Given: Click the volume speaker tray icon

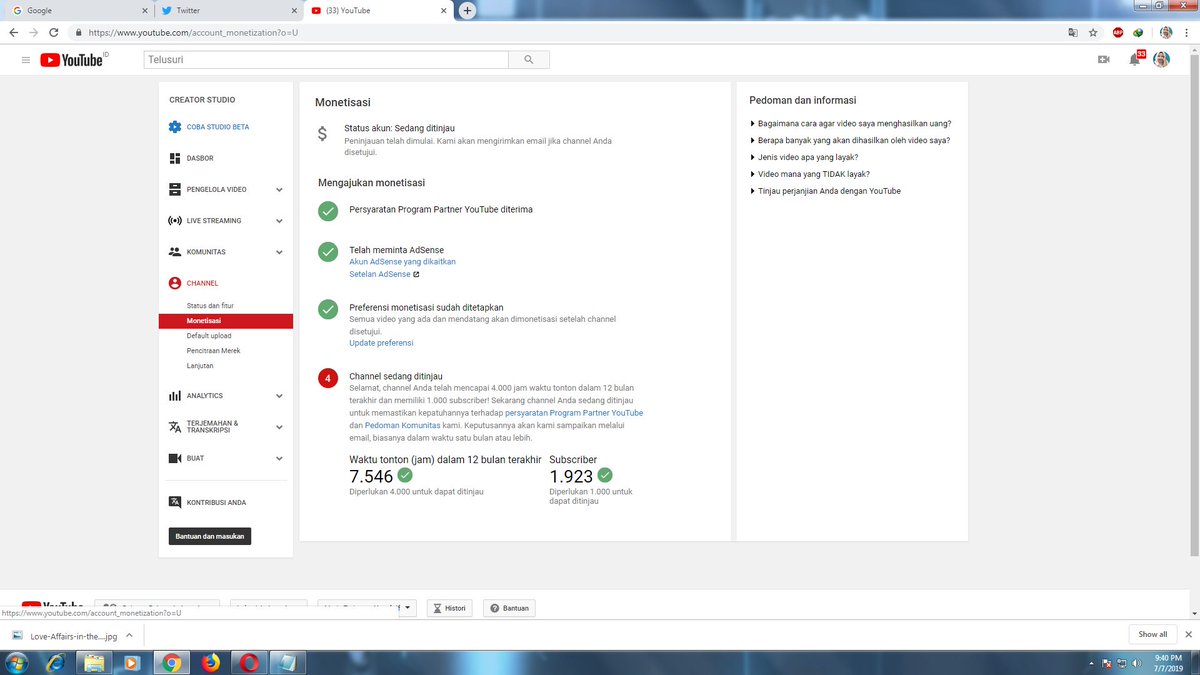Looking at the screenshot, I should pyautogui.click(x=1136, y=663).
